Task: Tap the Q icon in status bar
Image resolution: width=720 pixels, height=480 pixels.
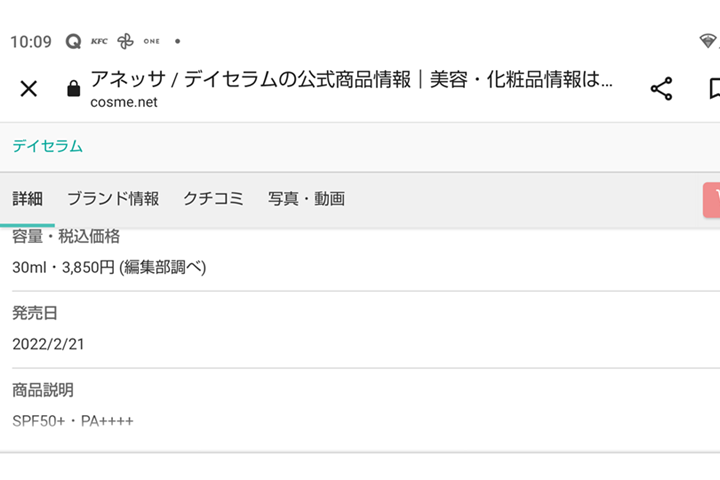Action: (73, 42)
